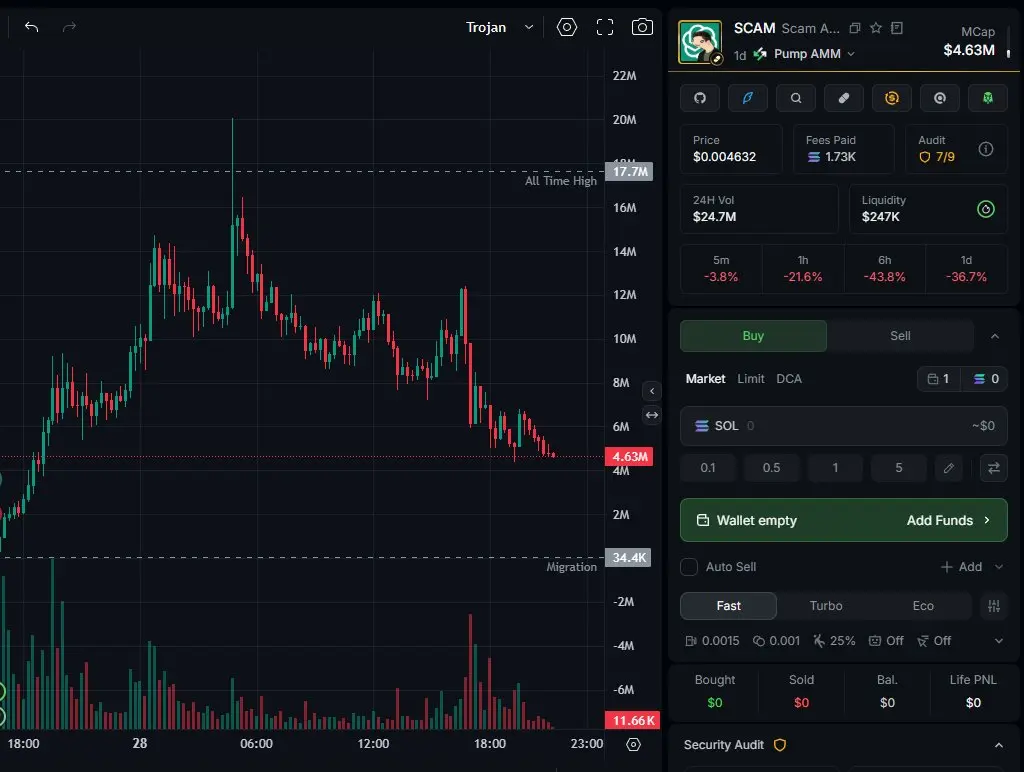Screen dimensions: 1024x772
Task: Open the GitHub link icon
Action: click(700, 98)
